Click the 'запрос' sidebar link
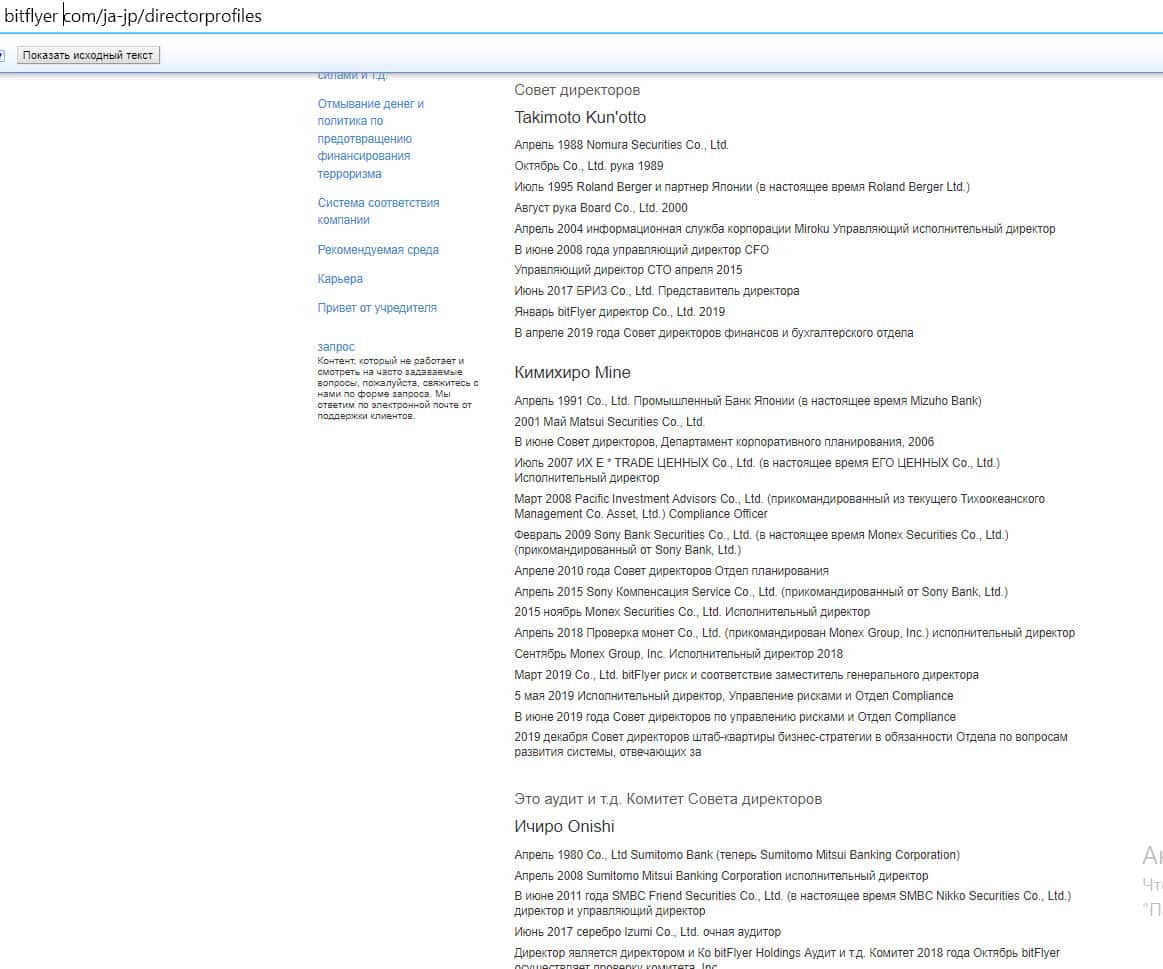 pyautogui.click(x=336, y=346)
